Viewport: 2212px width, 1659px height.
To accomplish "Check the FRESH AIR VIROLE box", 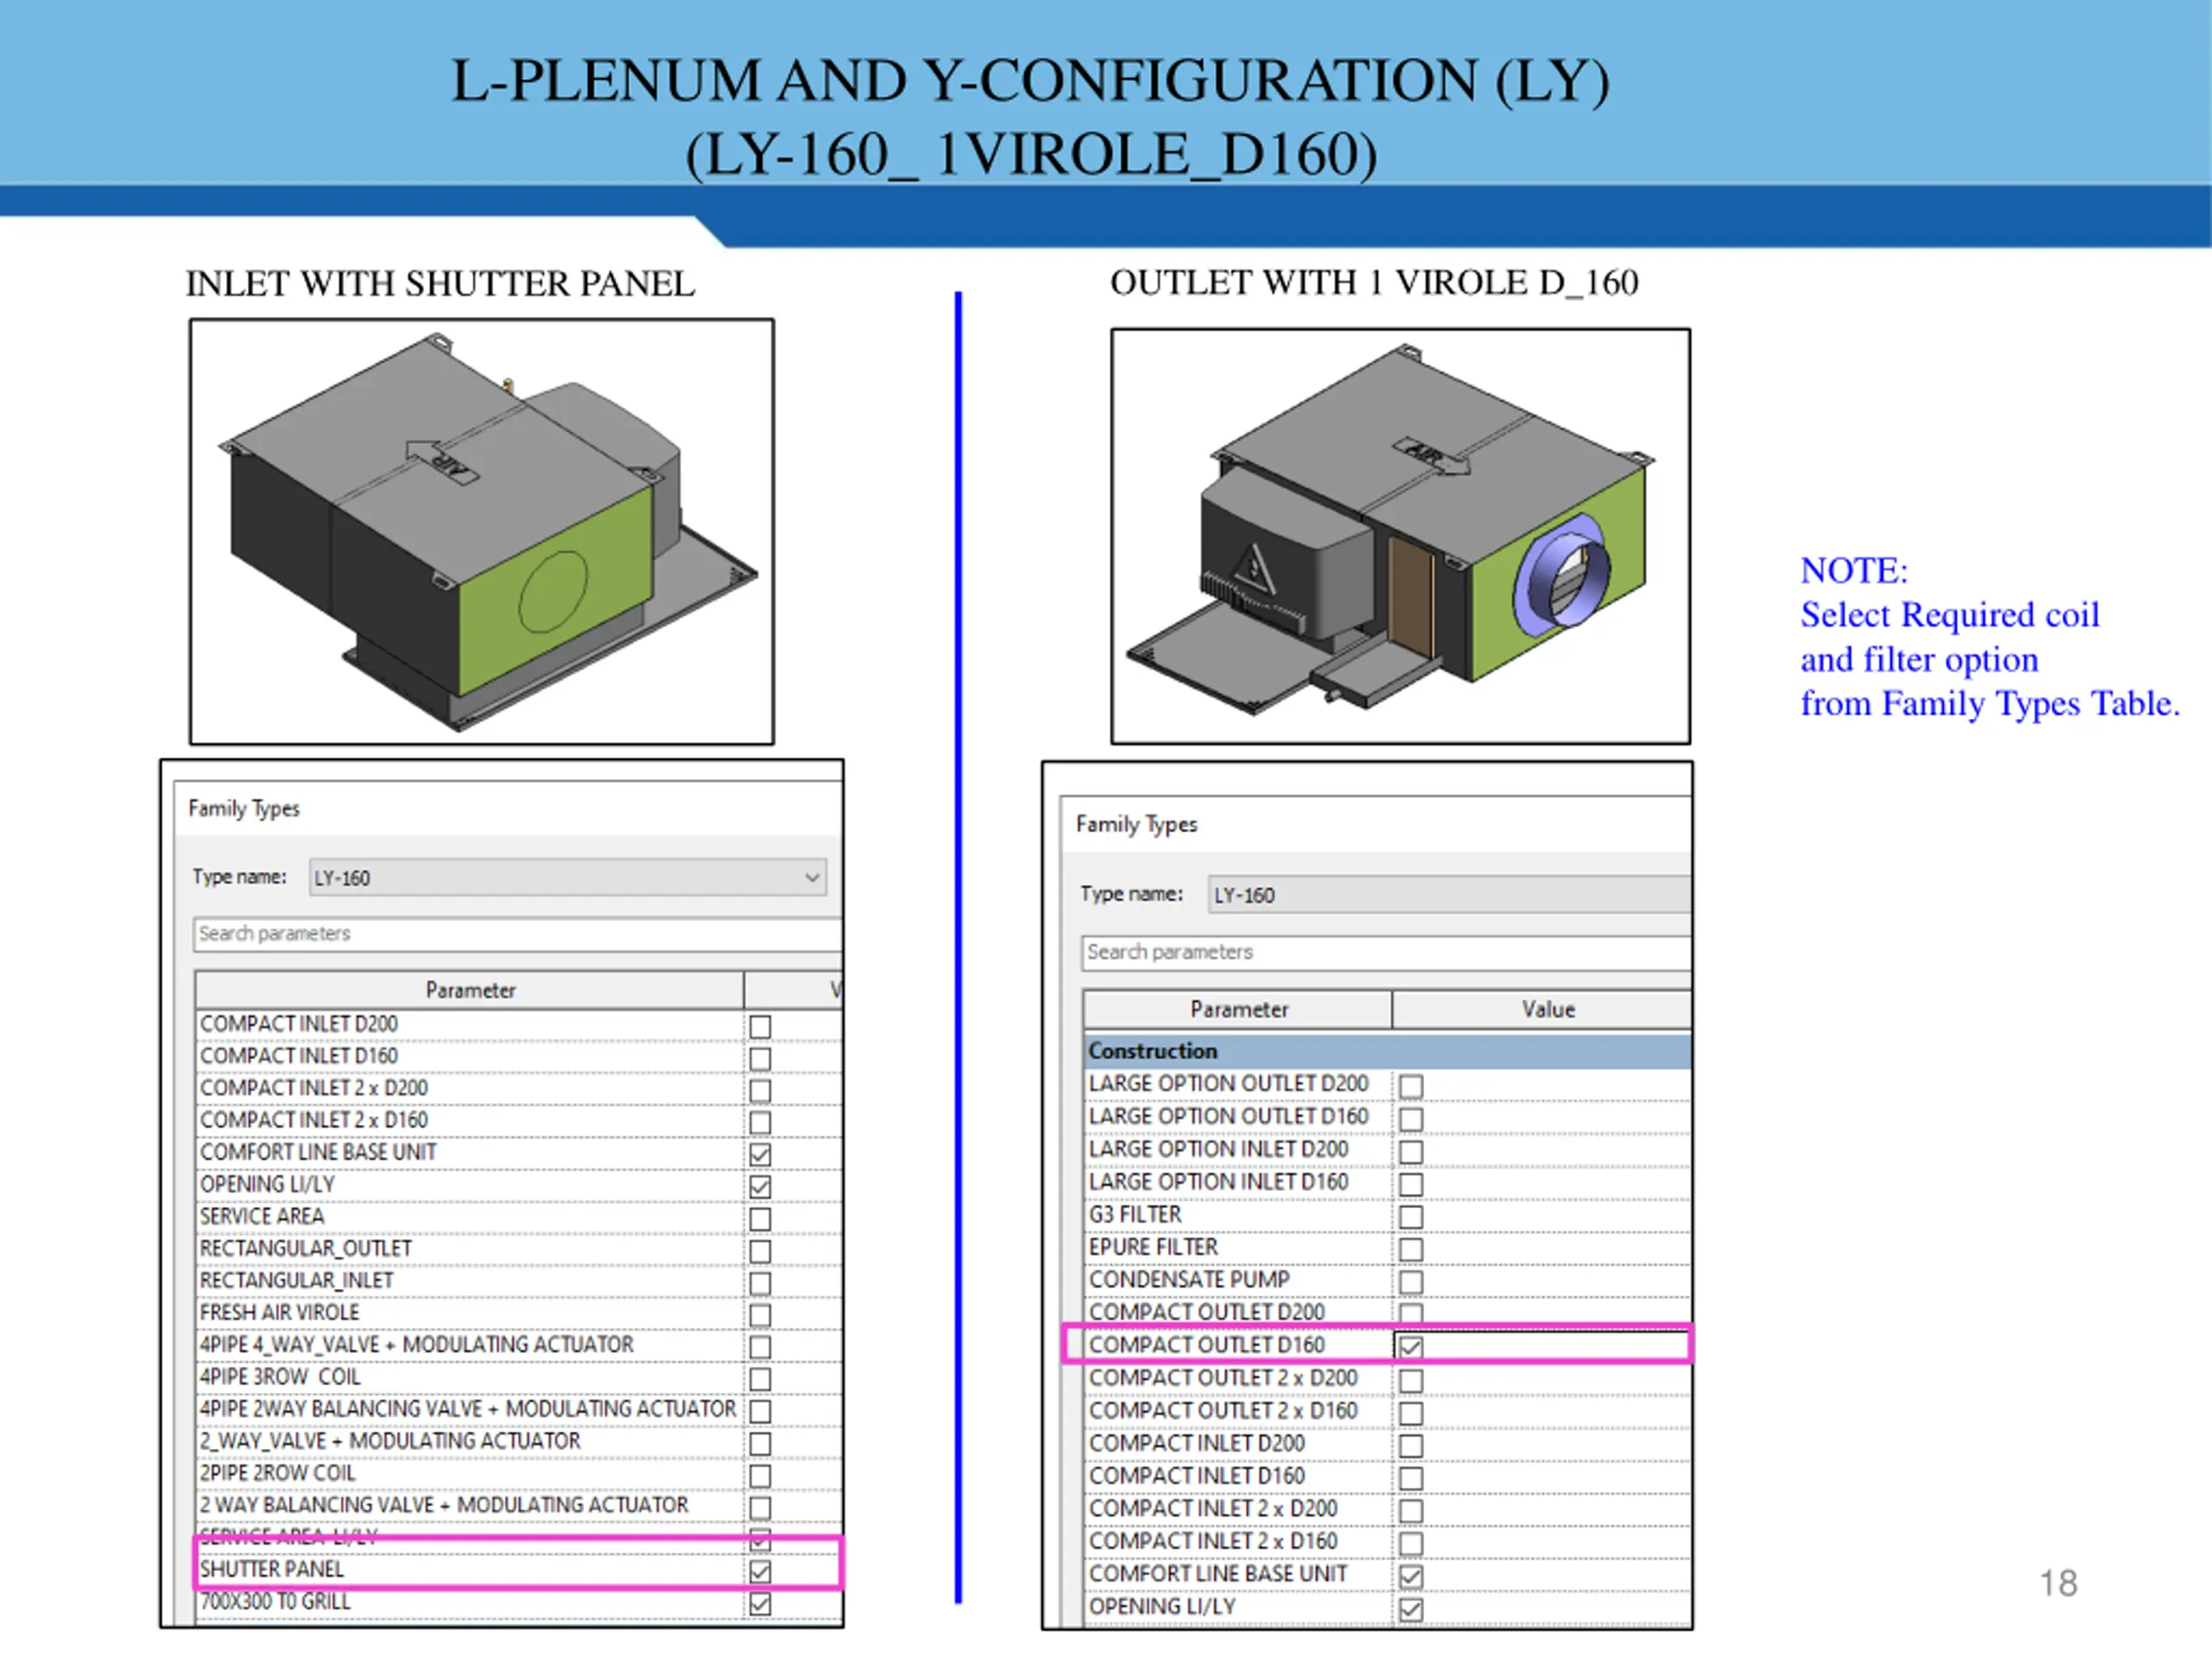I will 760,1315.
